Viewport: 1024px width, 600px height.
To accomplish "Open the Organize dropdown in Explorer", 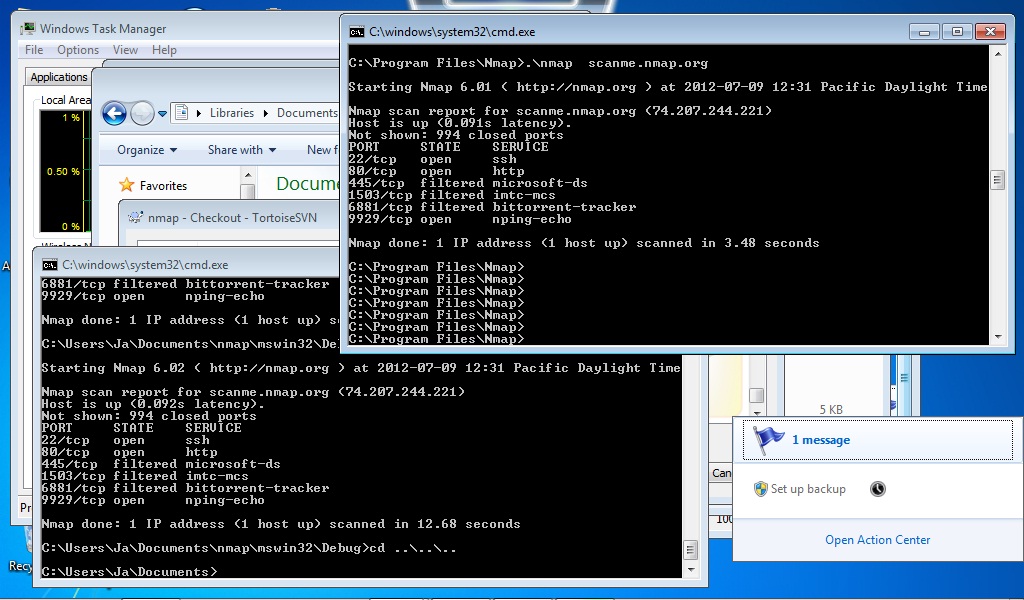I will [x=147, y=150].
